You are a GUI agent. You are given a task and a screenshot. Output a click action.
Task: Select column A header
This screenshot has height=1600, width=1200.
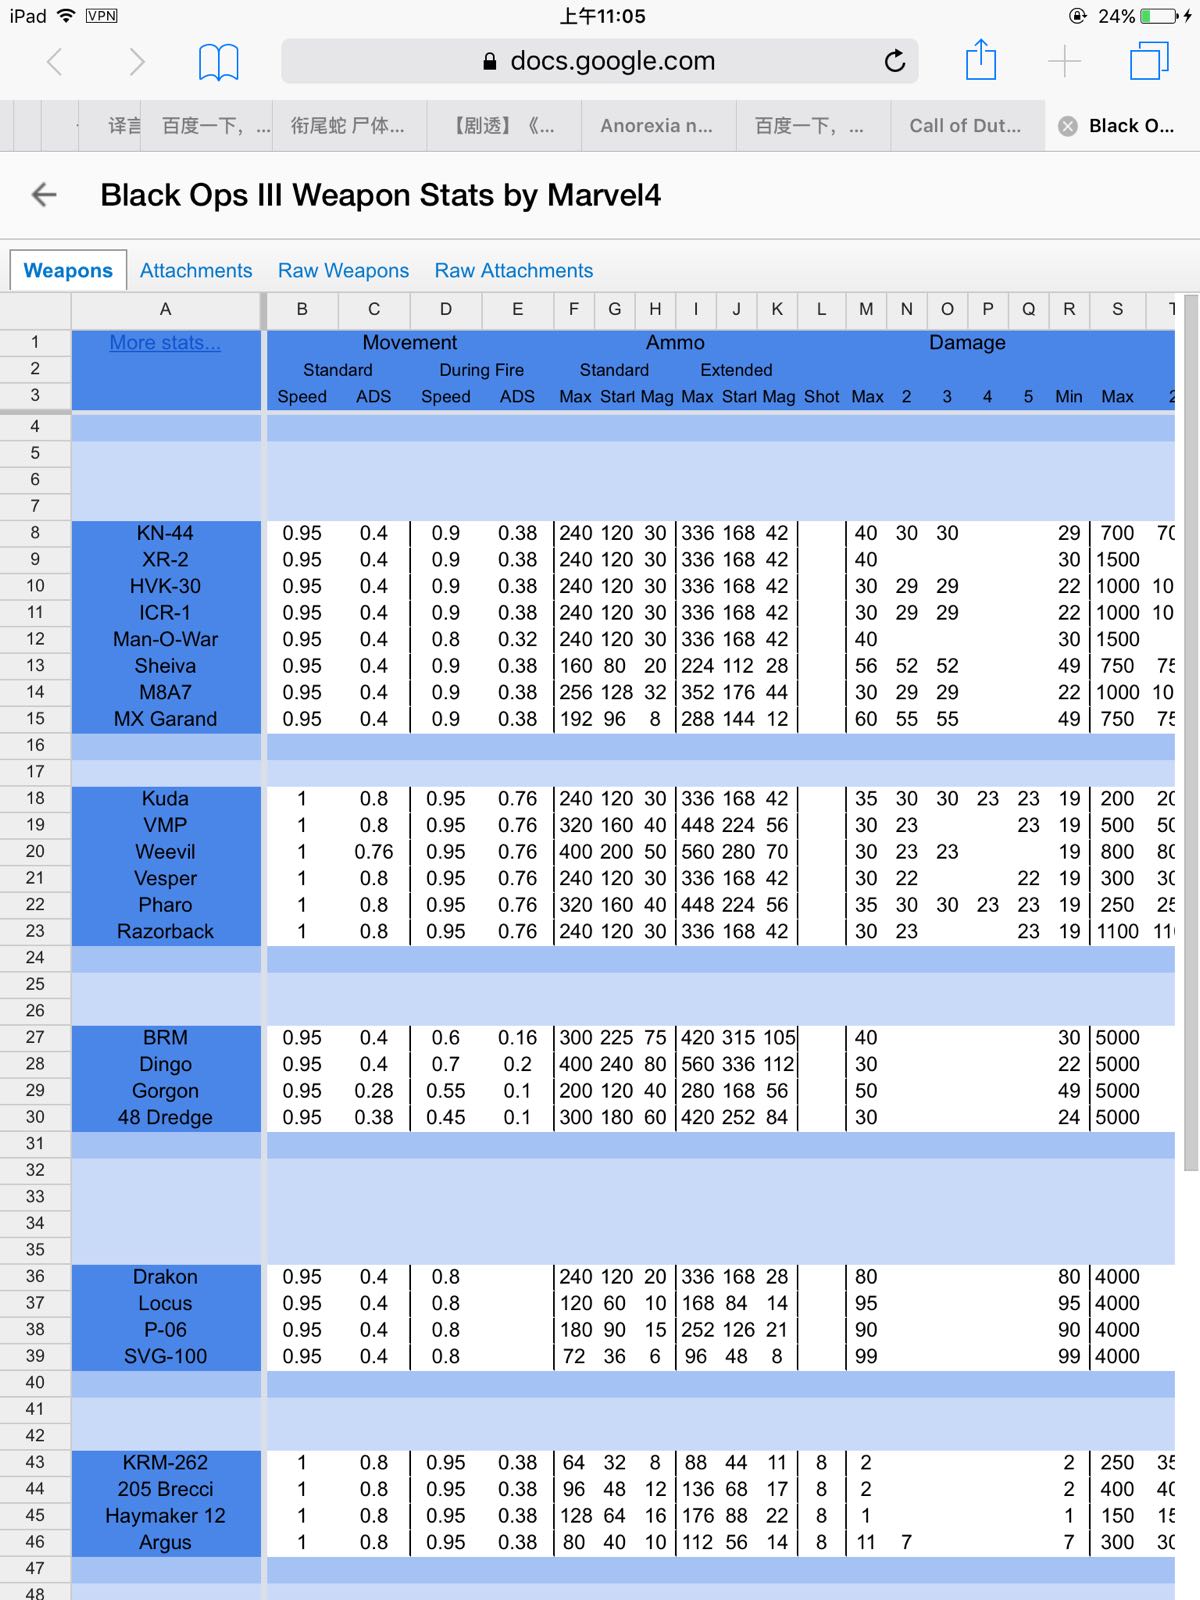click(x=165, y=309)
